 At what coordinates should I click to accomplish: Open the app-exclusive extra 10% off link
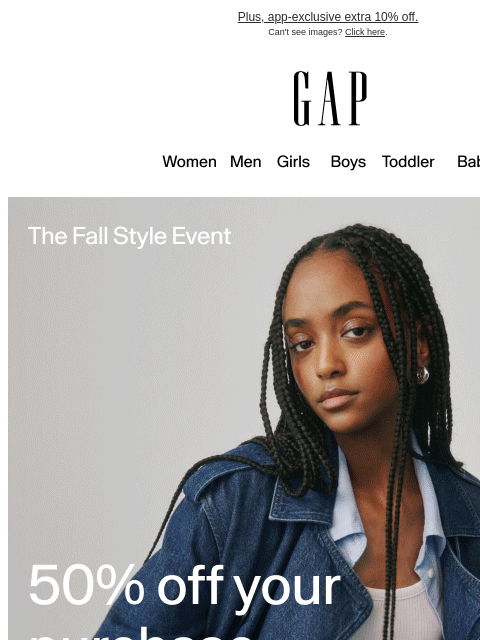click(x=328, y=17)
